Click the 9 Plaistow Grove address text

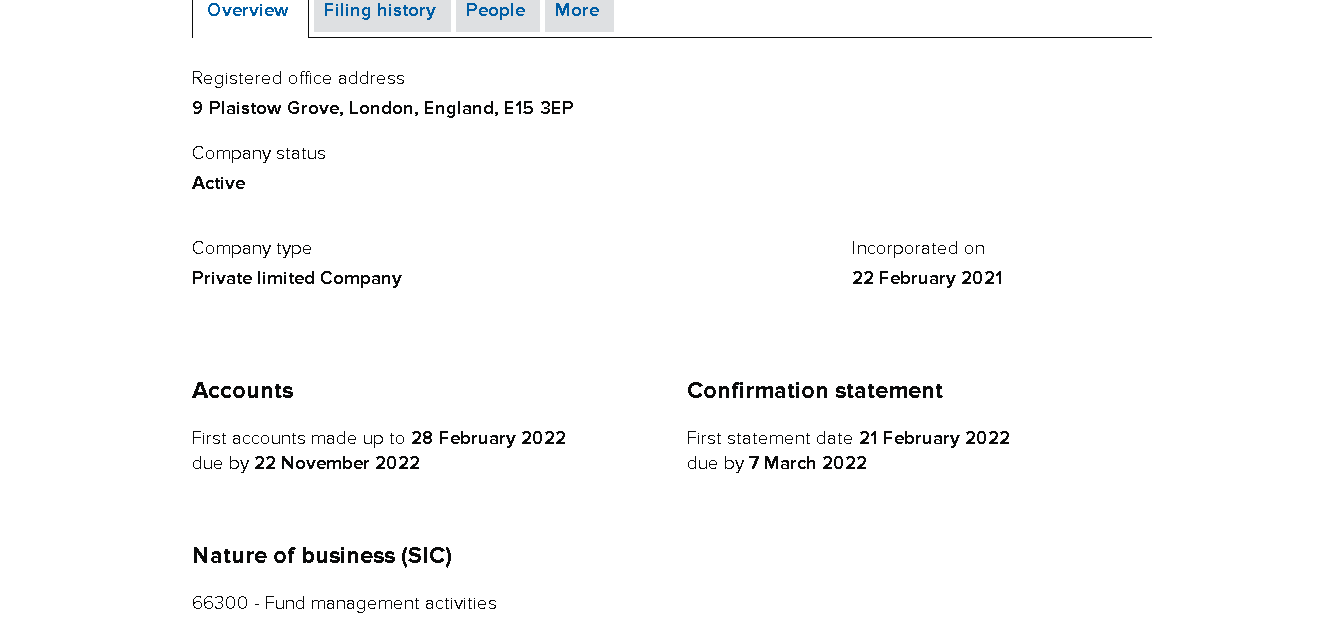click(x=382, y=108)
